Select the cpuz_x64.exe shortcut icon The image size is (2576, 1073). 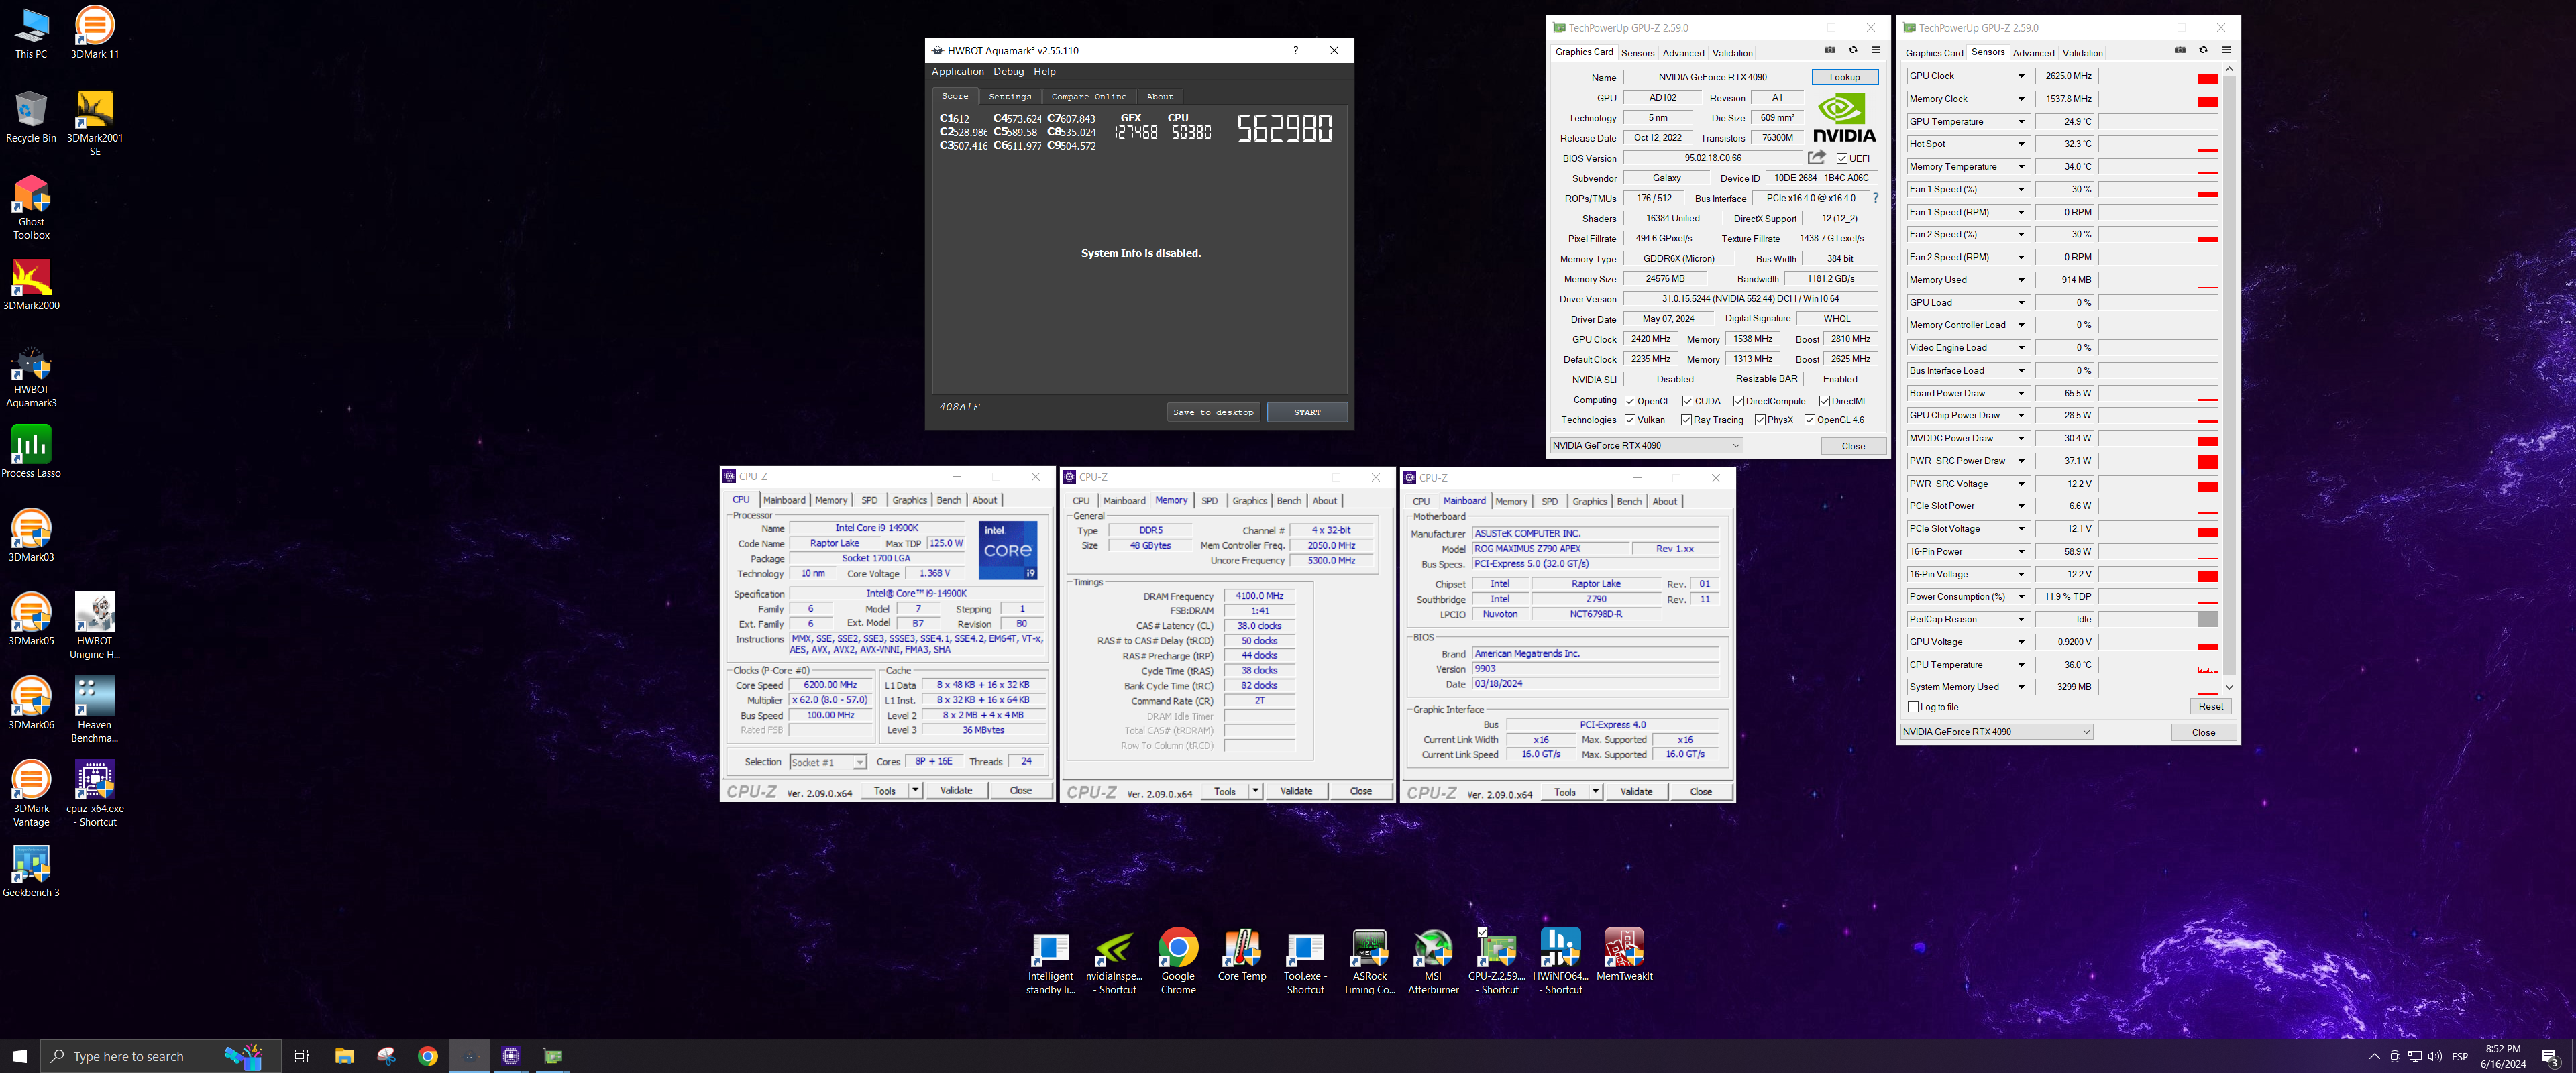pos(94,794)
